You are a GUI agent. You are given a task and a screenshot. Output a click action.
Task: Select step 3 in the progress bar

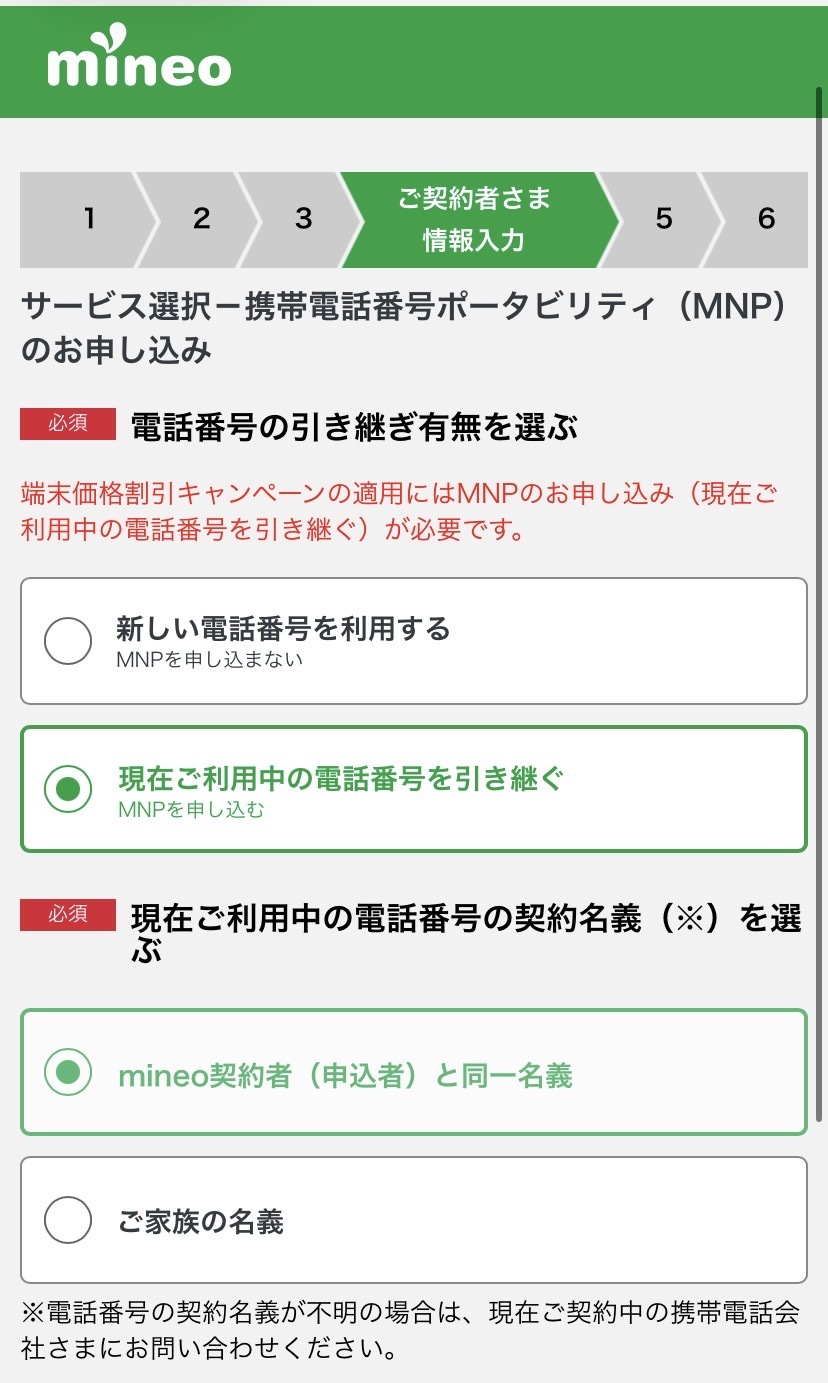click(x=303, y=219)
